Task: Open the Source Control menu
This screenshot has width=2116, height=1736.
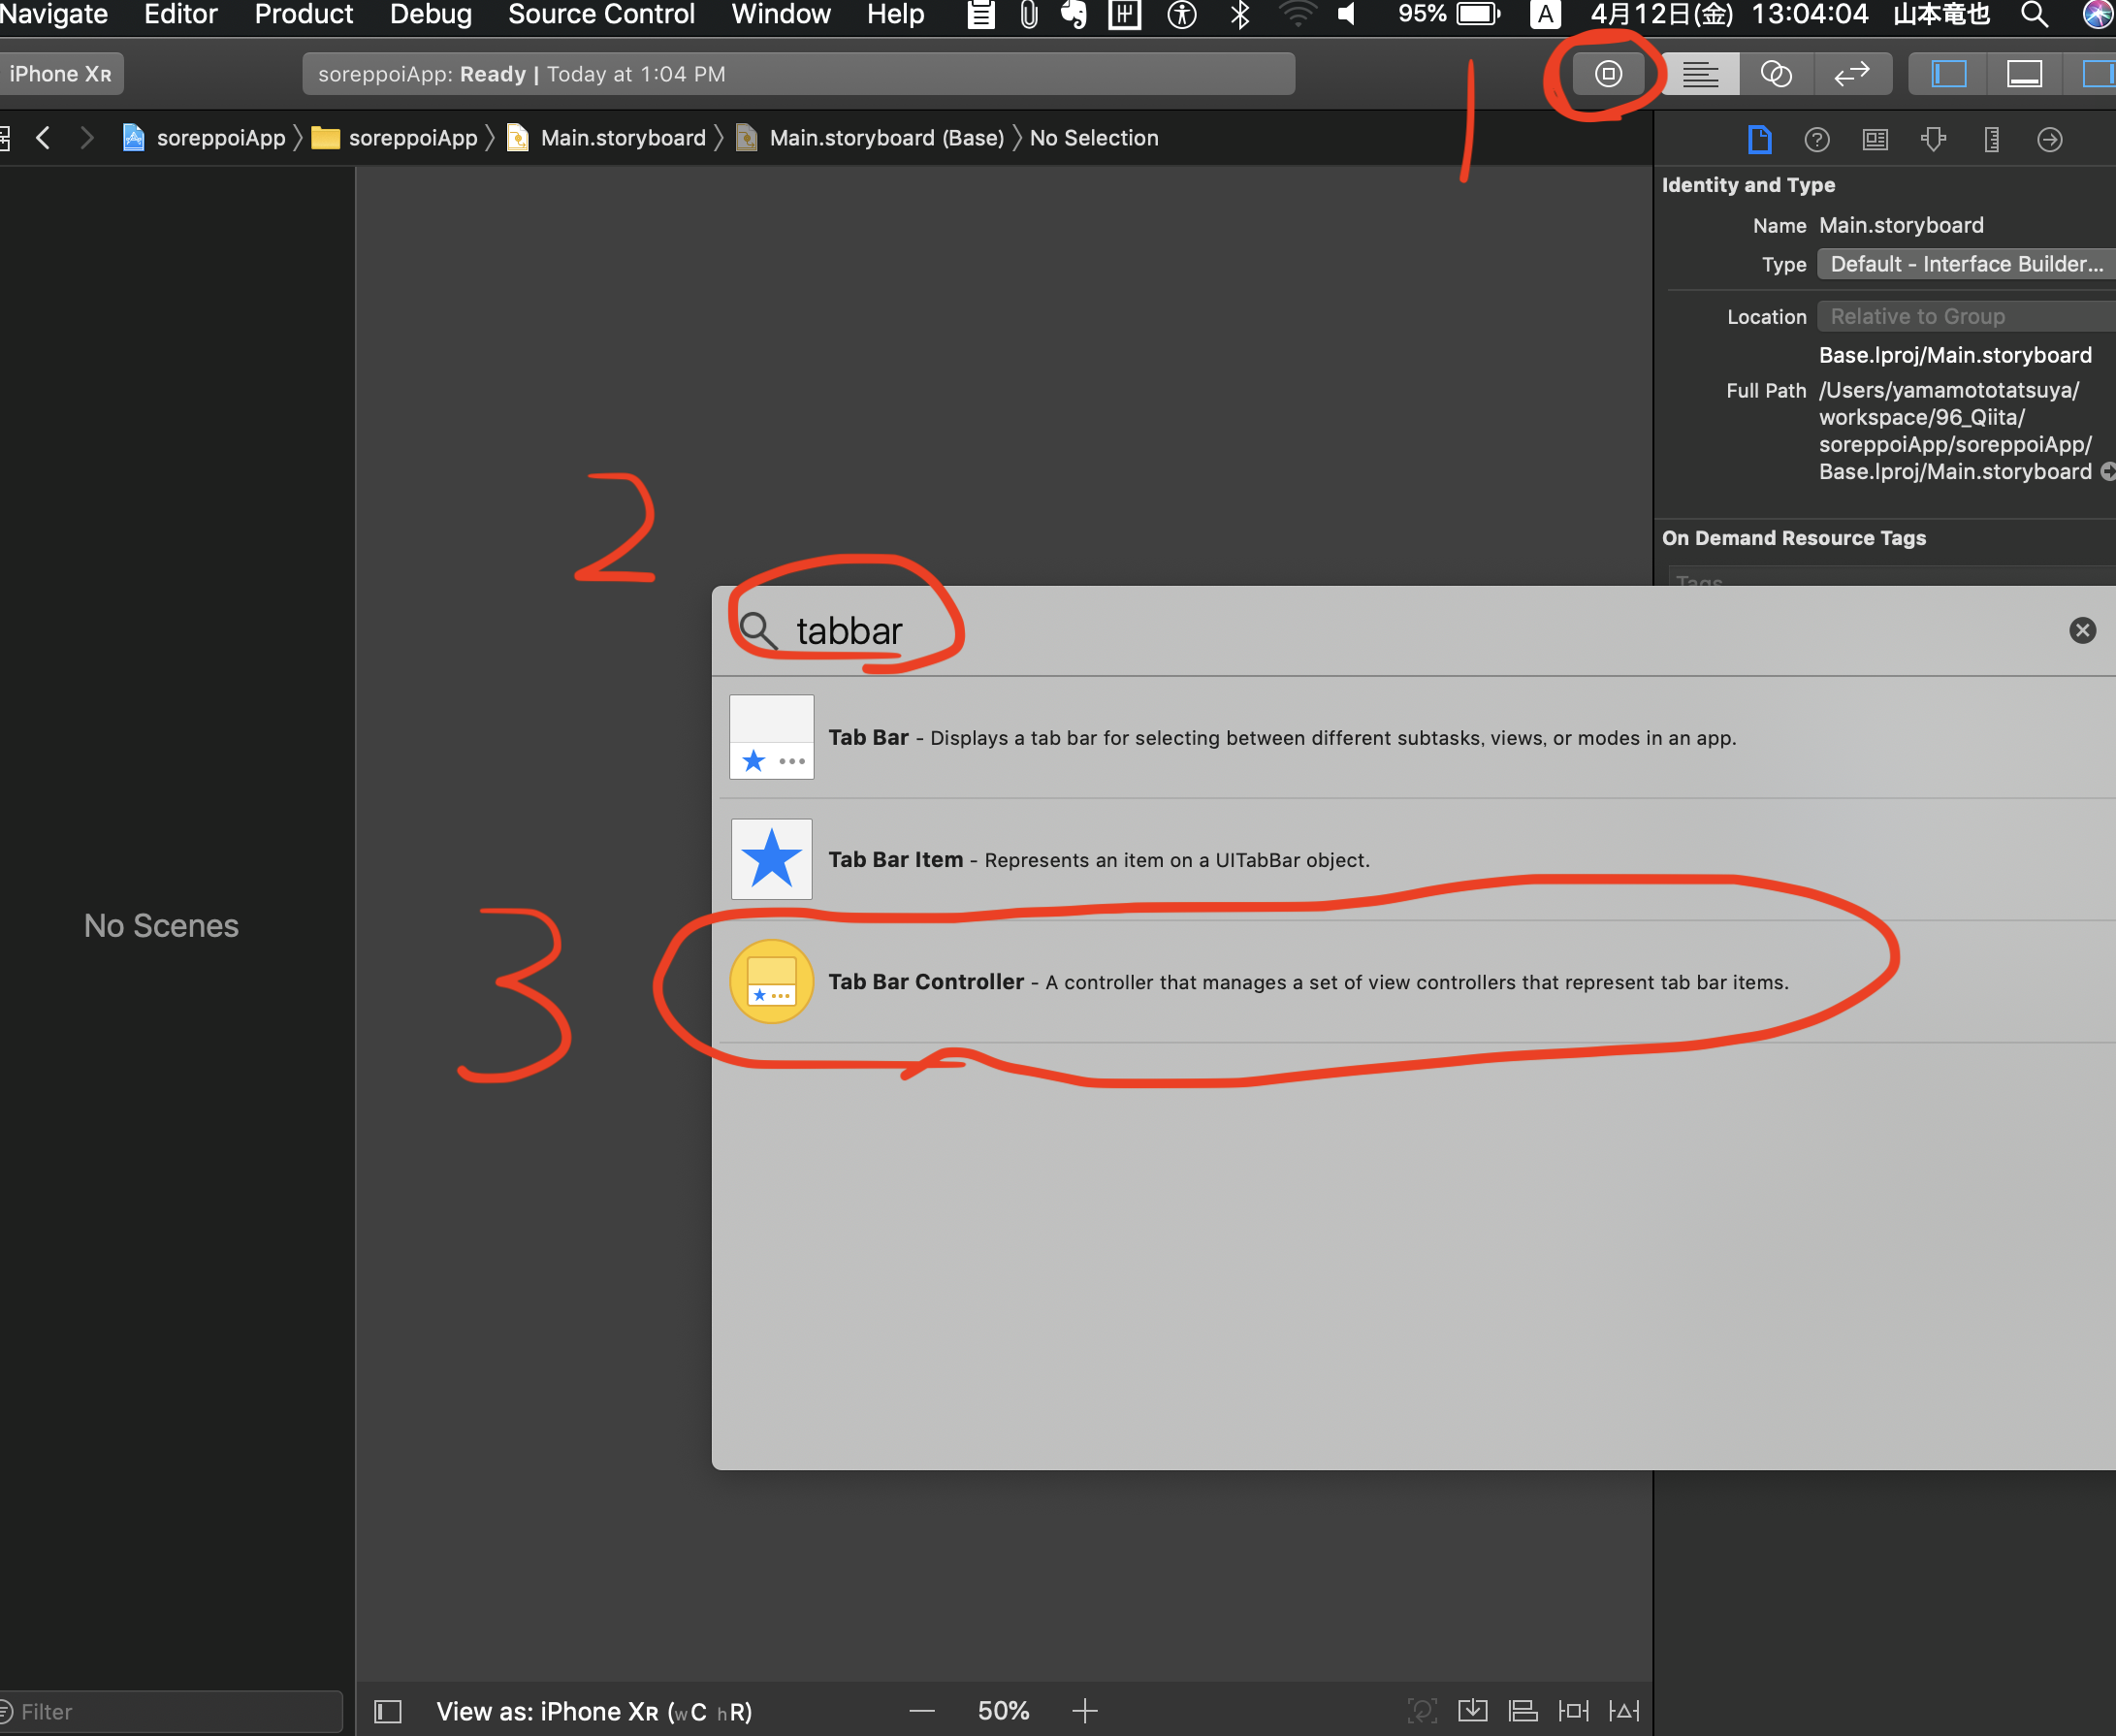Action: (600, 14)
